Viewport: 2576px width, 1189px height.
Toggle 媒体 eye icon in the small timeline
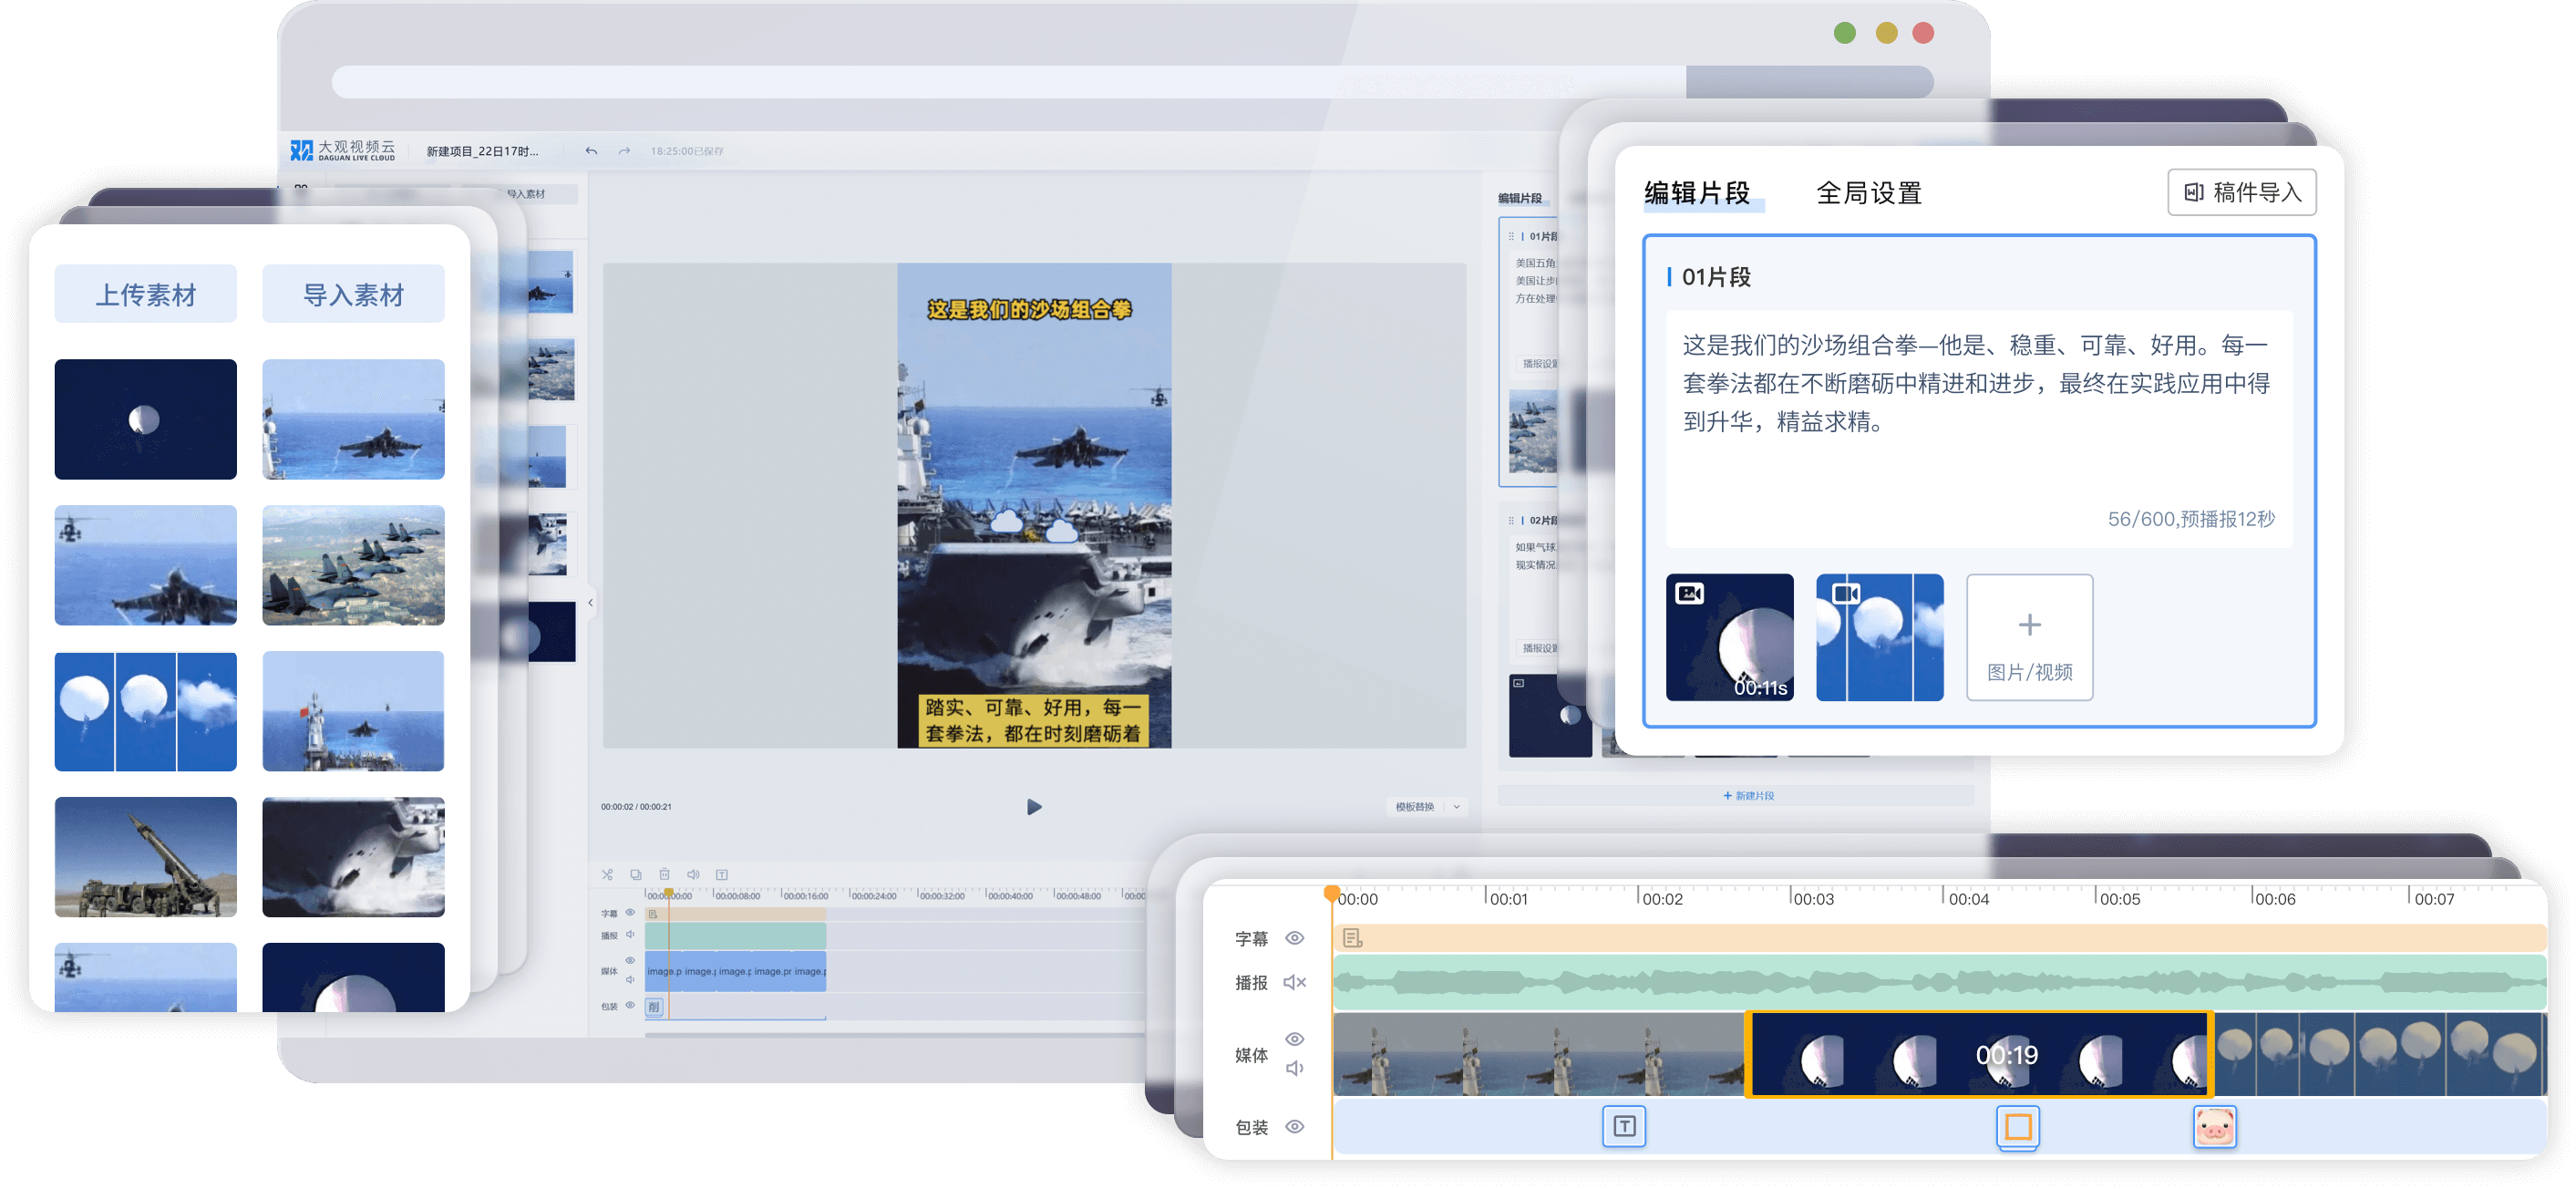point(630,960)
